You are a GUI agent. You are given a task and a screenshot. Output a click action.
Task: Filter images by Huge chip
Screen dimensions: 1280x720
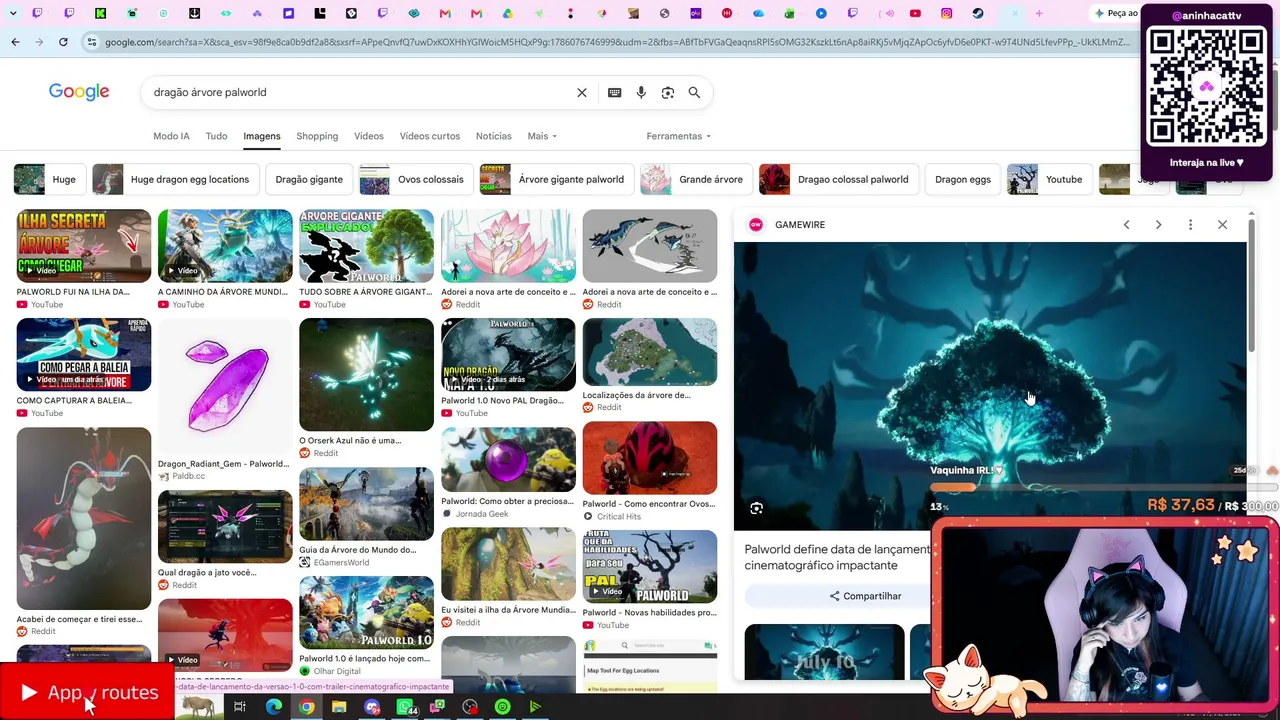(49, 180)
